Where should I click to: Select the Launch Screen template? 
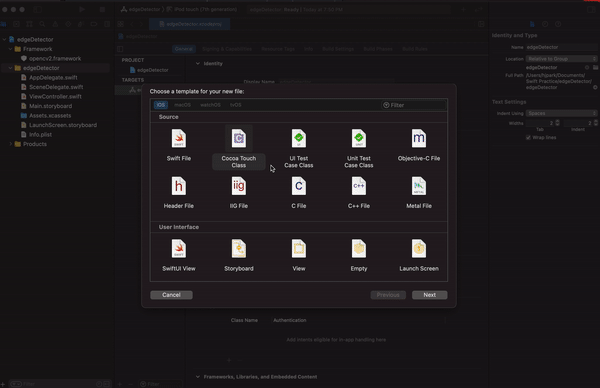(419, 256)
